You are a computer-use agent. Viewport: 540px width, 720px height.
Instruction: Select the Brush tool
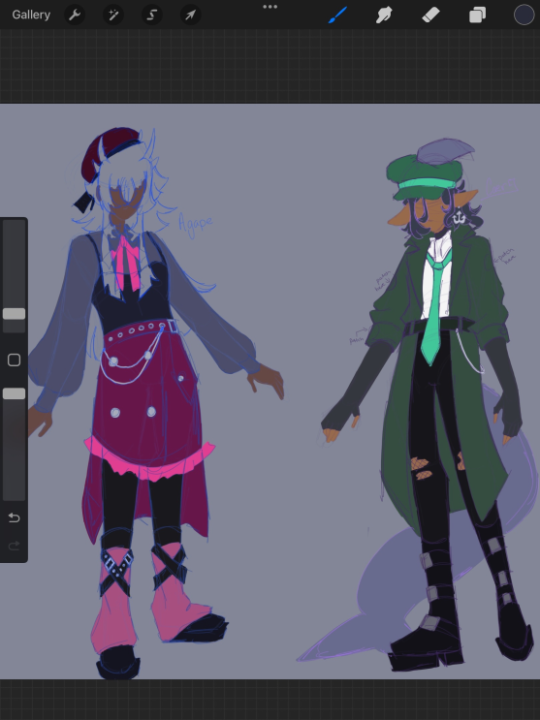[x=338, y=15]
